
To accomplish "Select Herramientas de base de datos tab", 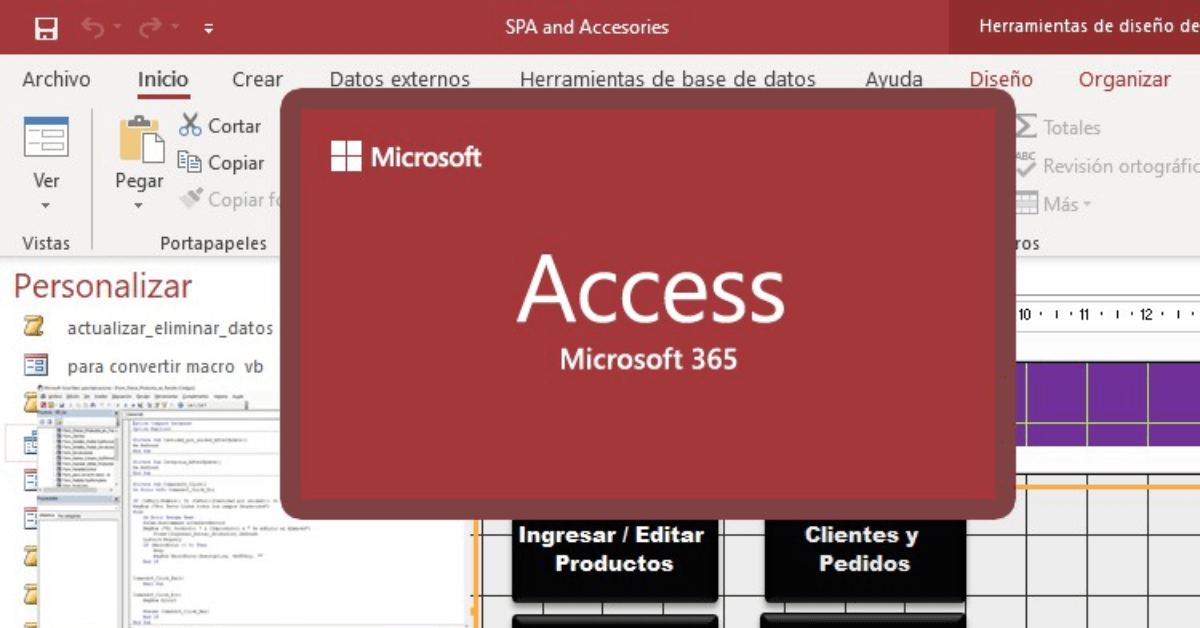I will click(668, 80).
